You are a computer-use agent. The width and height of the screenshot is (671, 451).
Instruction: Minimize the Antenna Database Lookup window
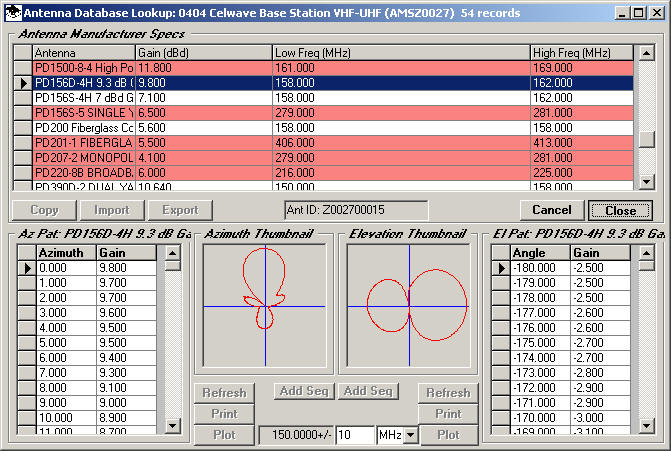click(622, 13)
